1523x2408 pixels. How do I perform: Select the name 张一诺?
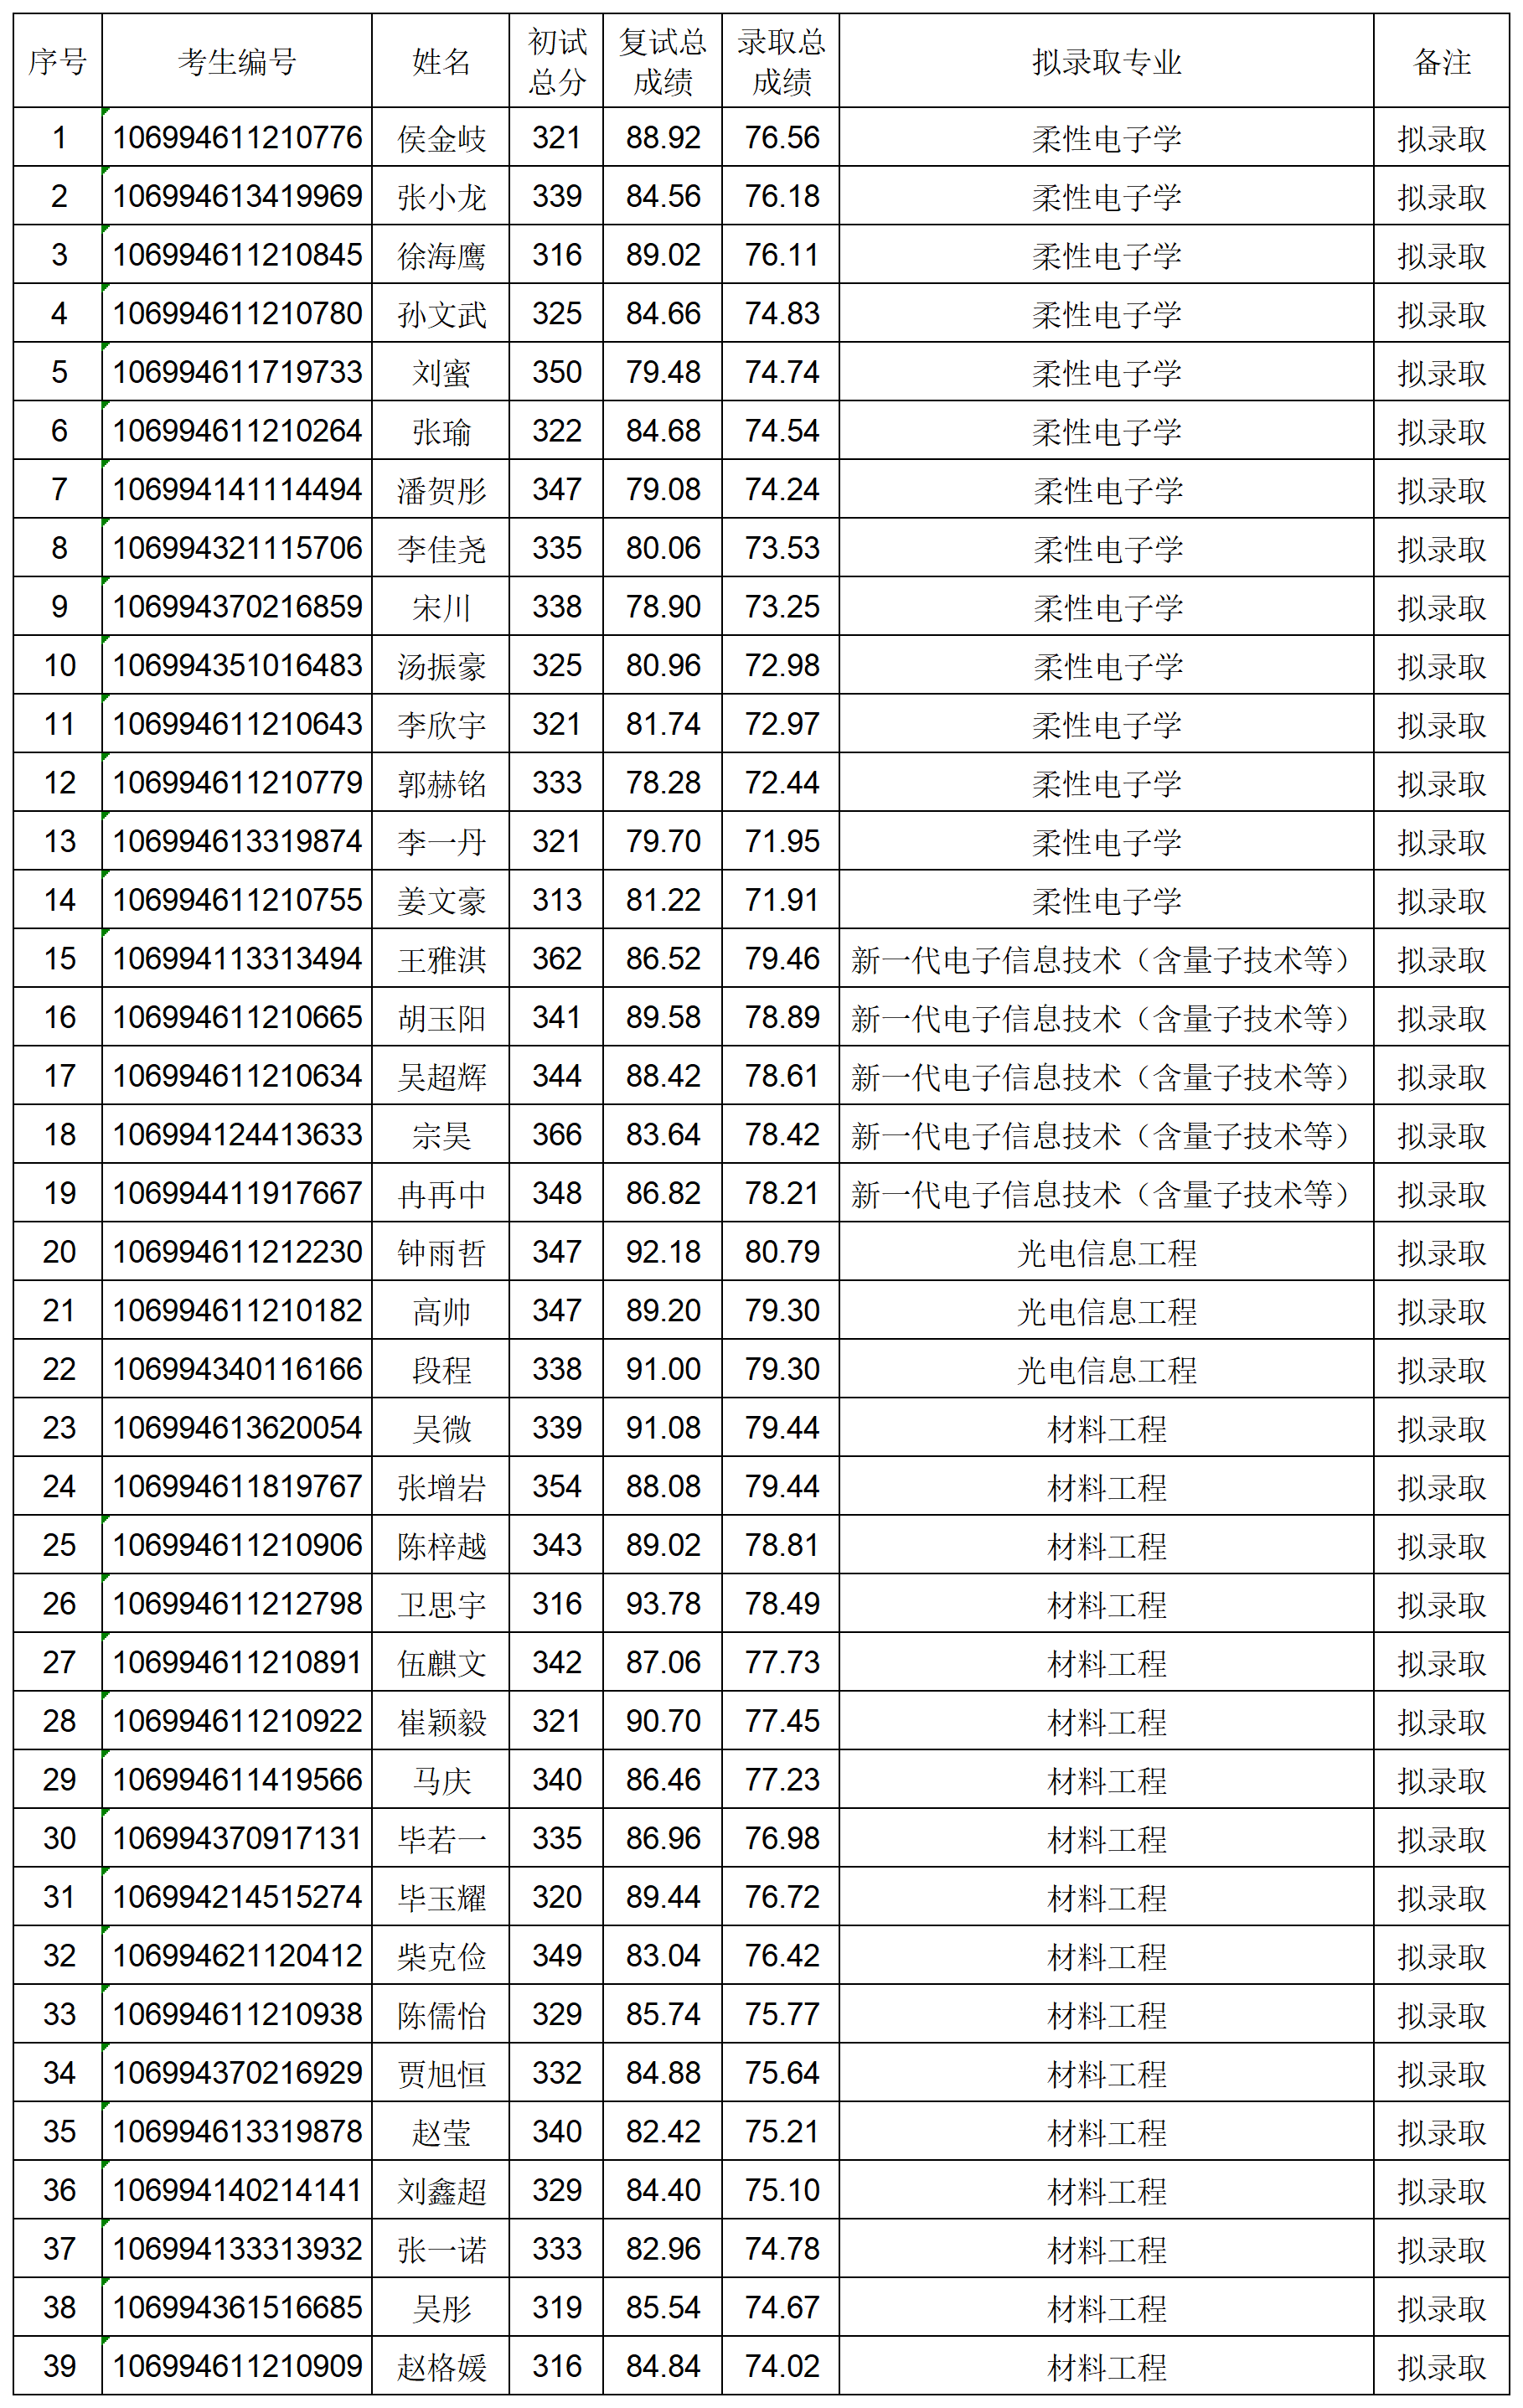coord(441,2249)
